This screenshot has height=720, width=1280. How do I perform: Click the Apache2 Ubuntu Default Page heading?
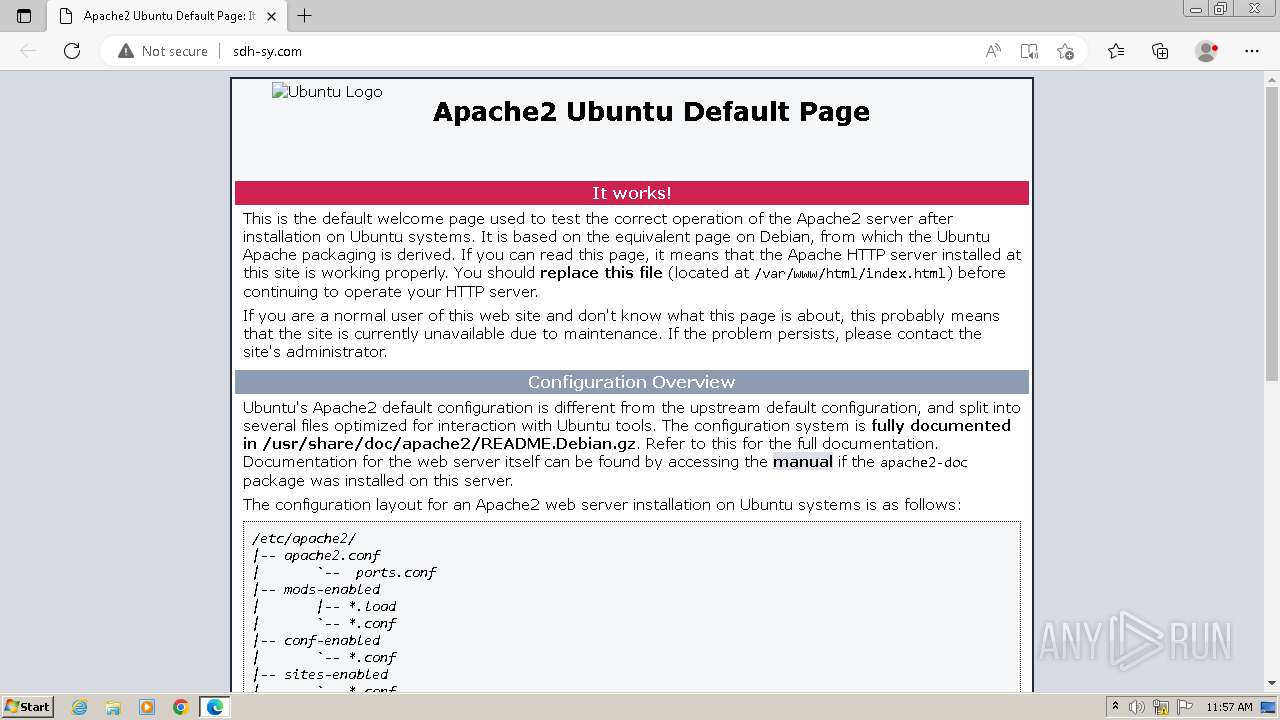click(x=651, y=111)
